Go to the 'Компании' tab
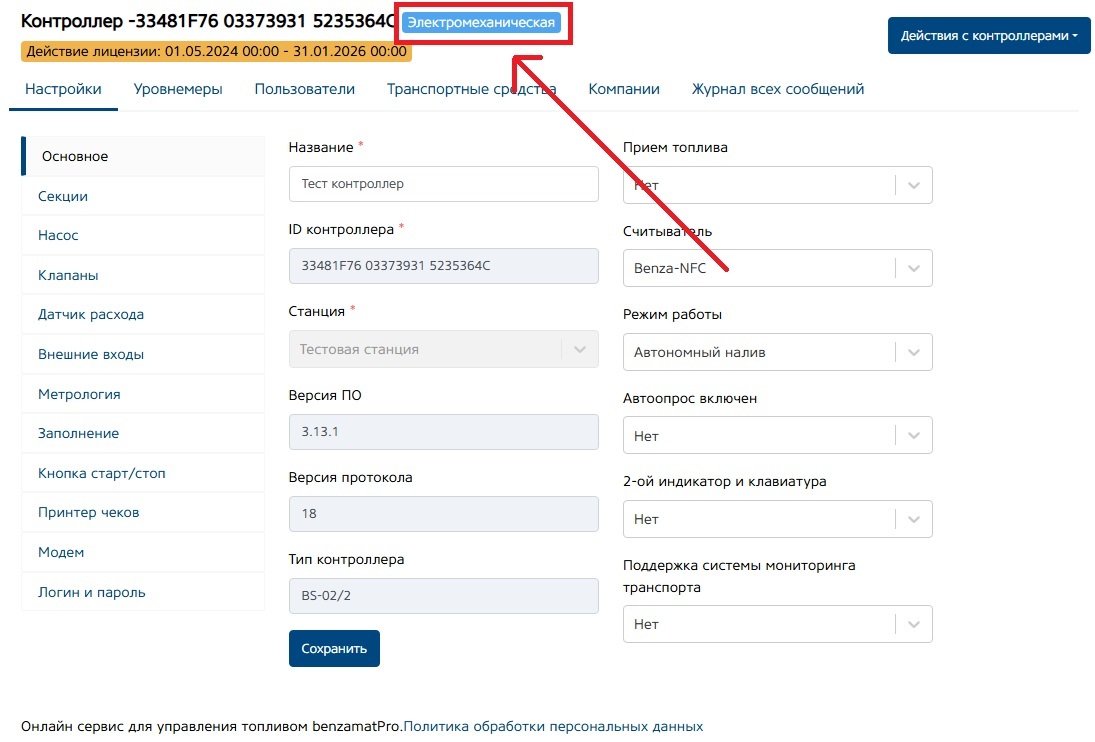 point(624,89)
